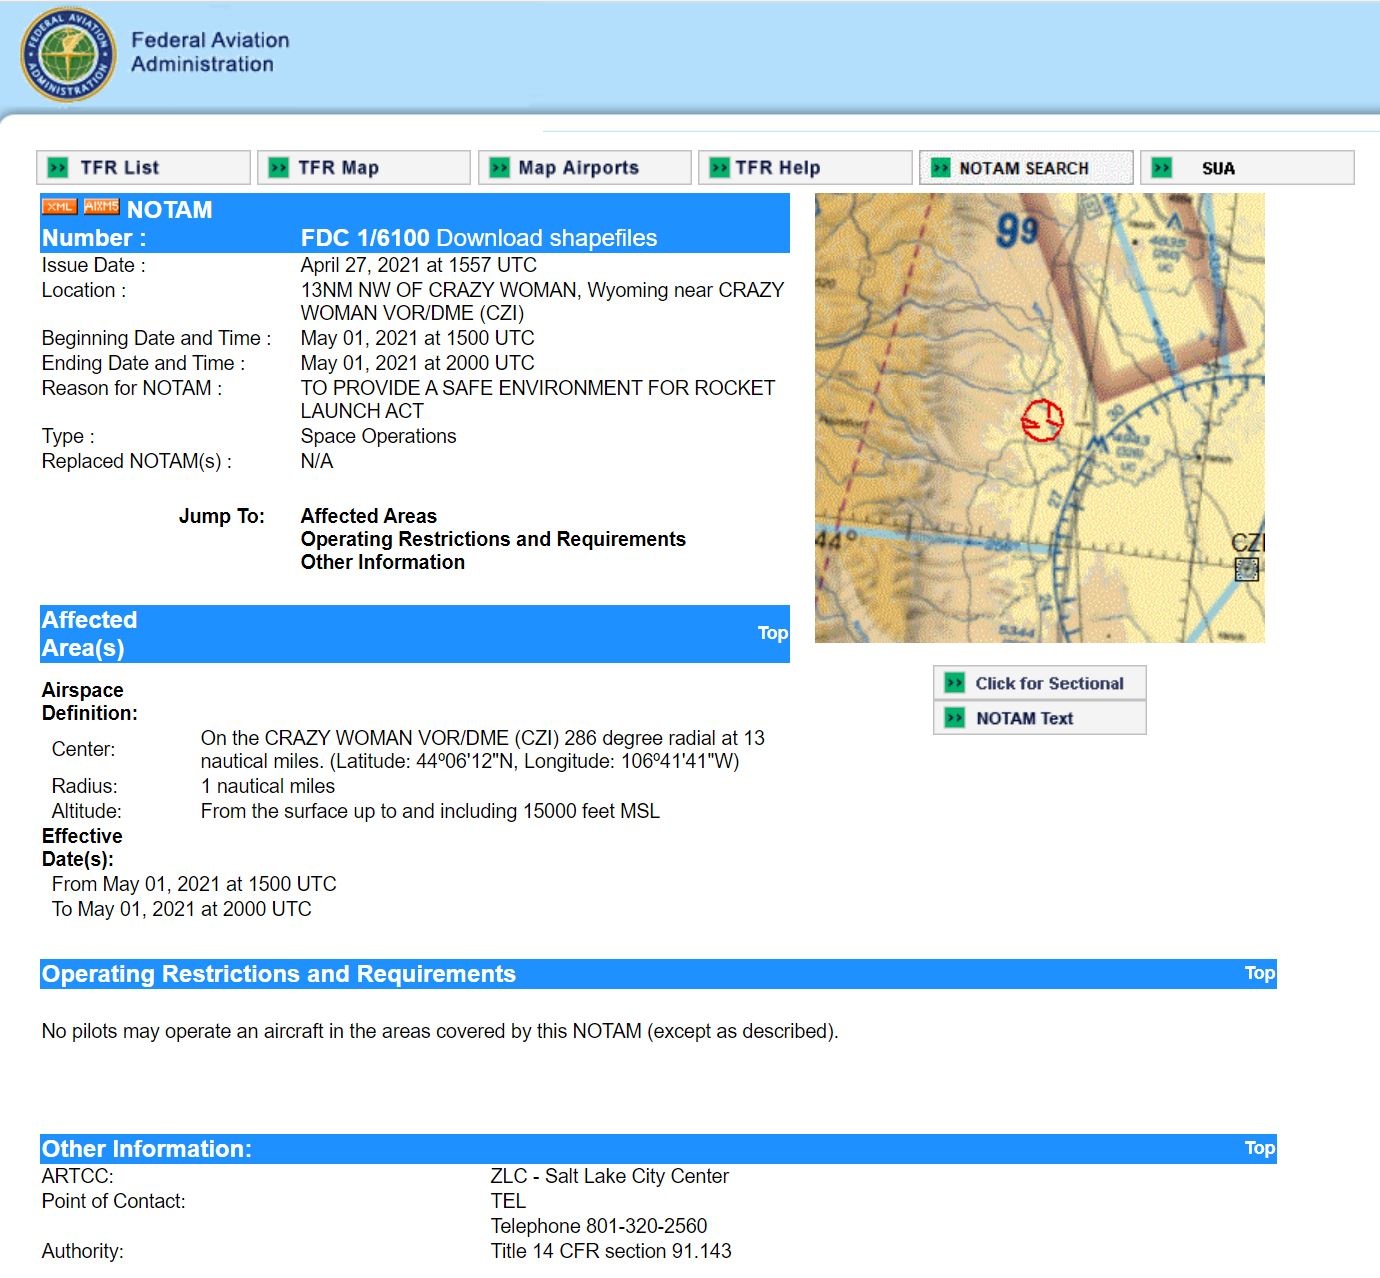Click the Download shapefiles link

pos(547,238)
